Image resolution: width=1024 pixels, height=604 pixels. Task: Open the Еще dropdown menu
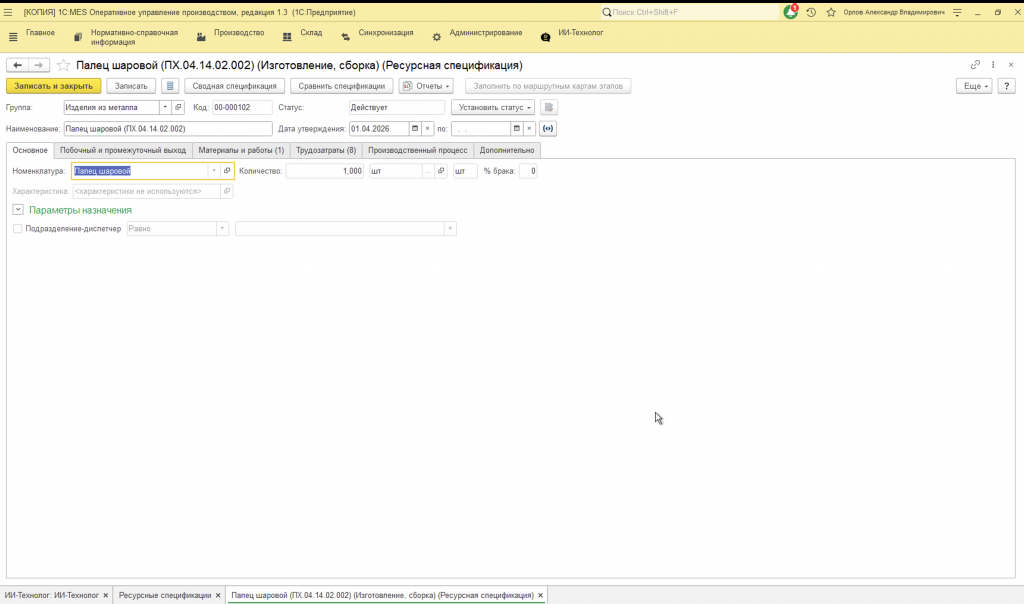(974, 86)
